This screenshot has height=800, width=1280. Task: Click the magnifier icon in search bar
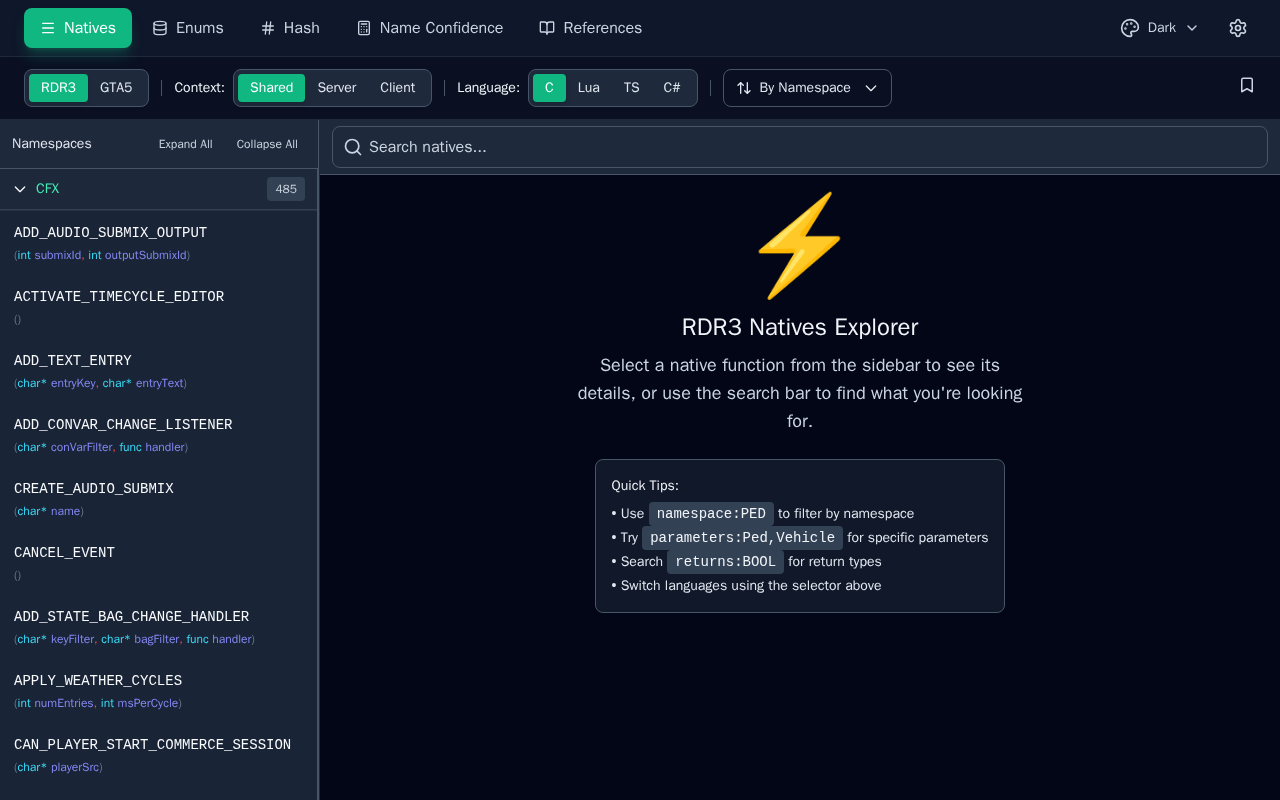coord(353,147)
